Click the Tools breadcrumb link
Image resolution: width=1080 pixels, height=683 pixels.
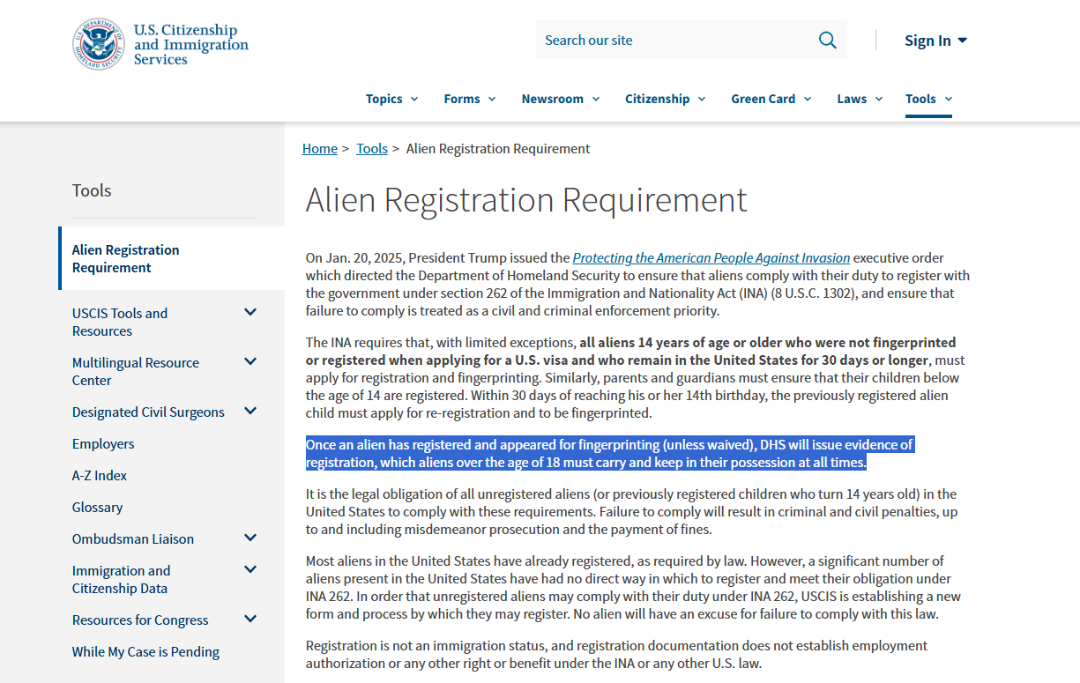(372, 149)
